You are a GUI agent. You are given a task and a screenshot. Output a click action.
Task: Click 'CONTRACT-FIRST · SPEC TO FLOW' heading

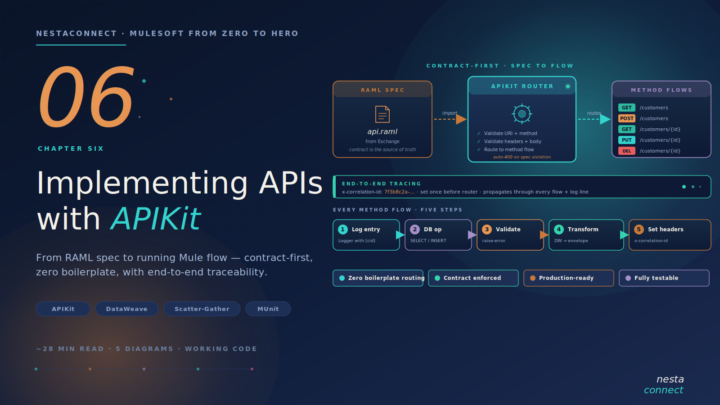click(500, 66)
